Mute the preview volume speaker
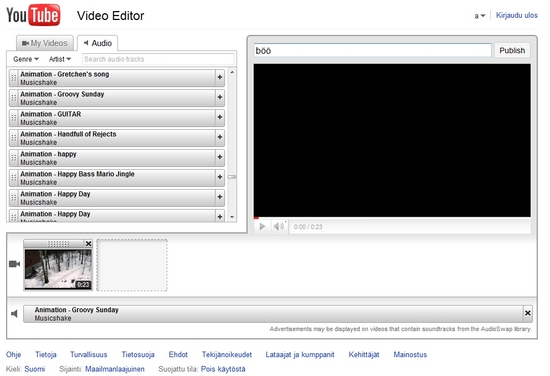The width and height of the screenshot is (550, 376). pos(279,227)
